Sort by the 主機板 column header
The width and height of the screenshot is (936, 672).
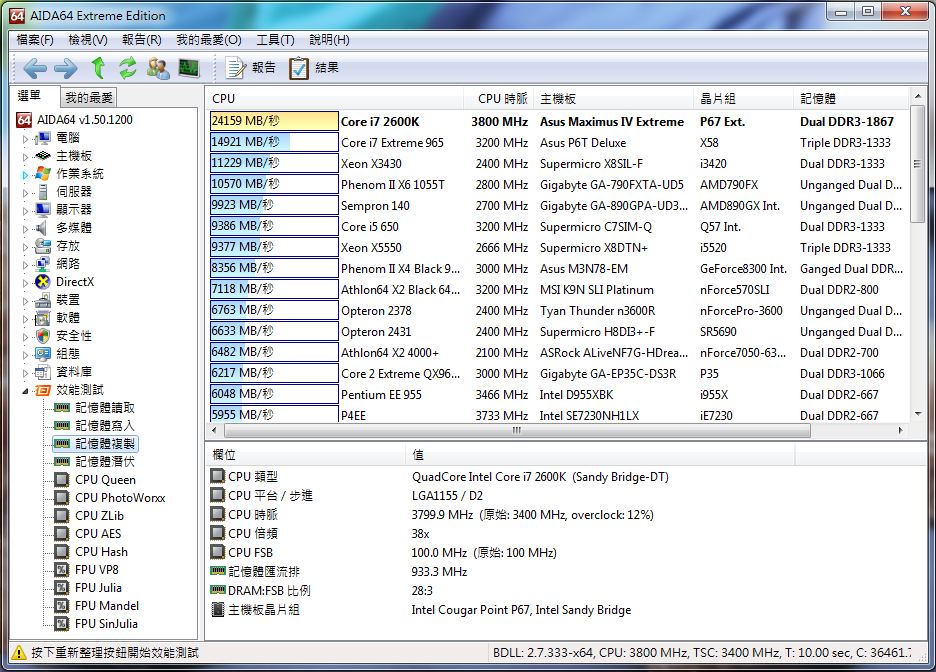click(614, 99)
